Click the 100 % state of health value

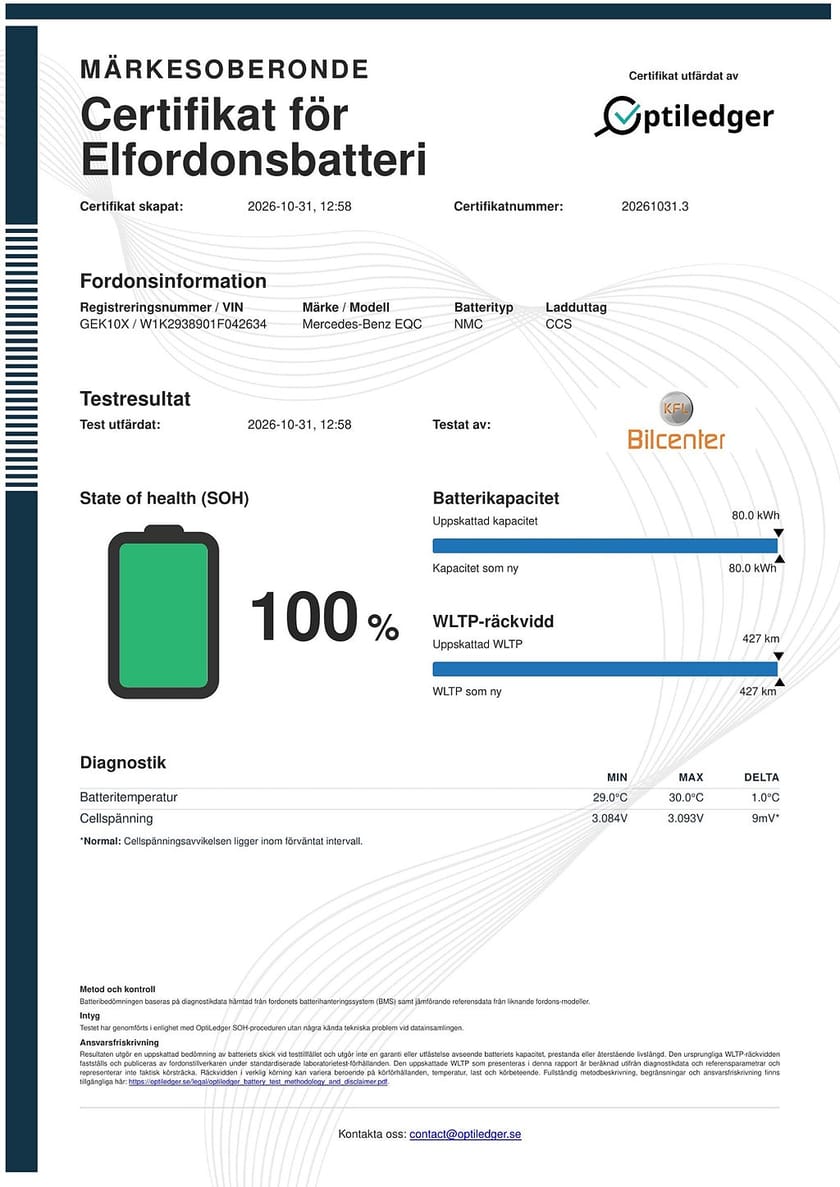point(325,617)
